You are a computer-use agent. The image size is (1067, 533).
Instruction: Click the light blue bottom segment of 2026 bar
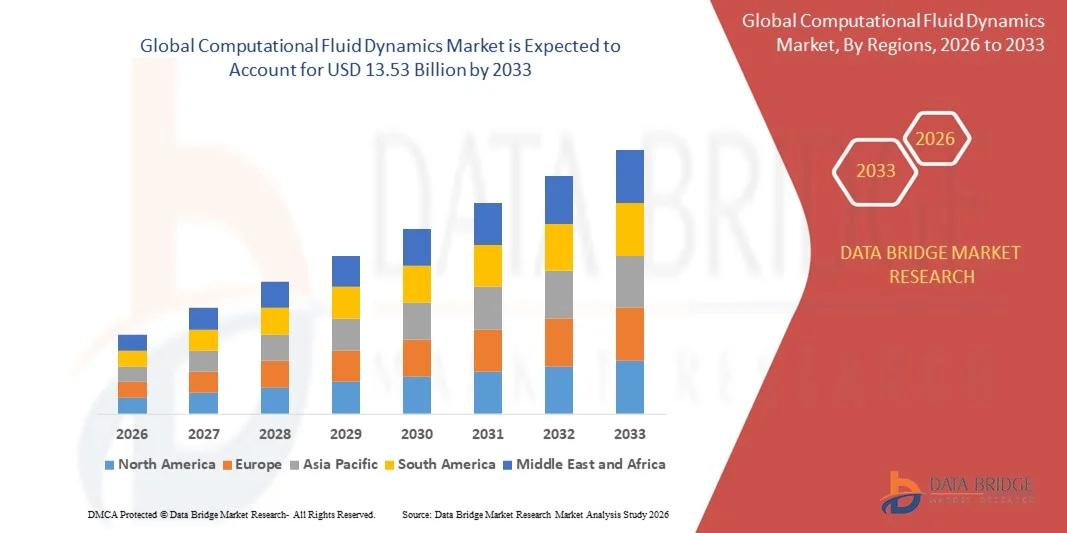coord(132,405)
